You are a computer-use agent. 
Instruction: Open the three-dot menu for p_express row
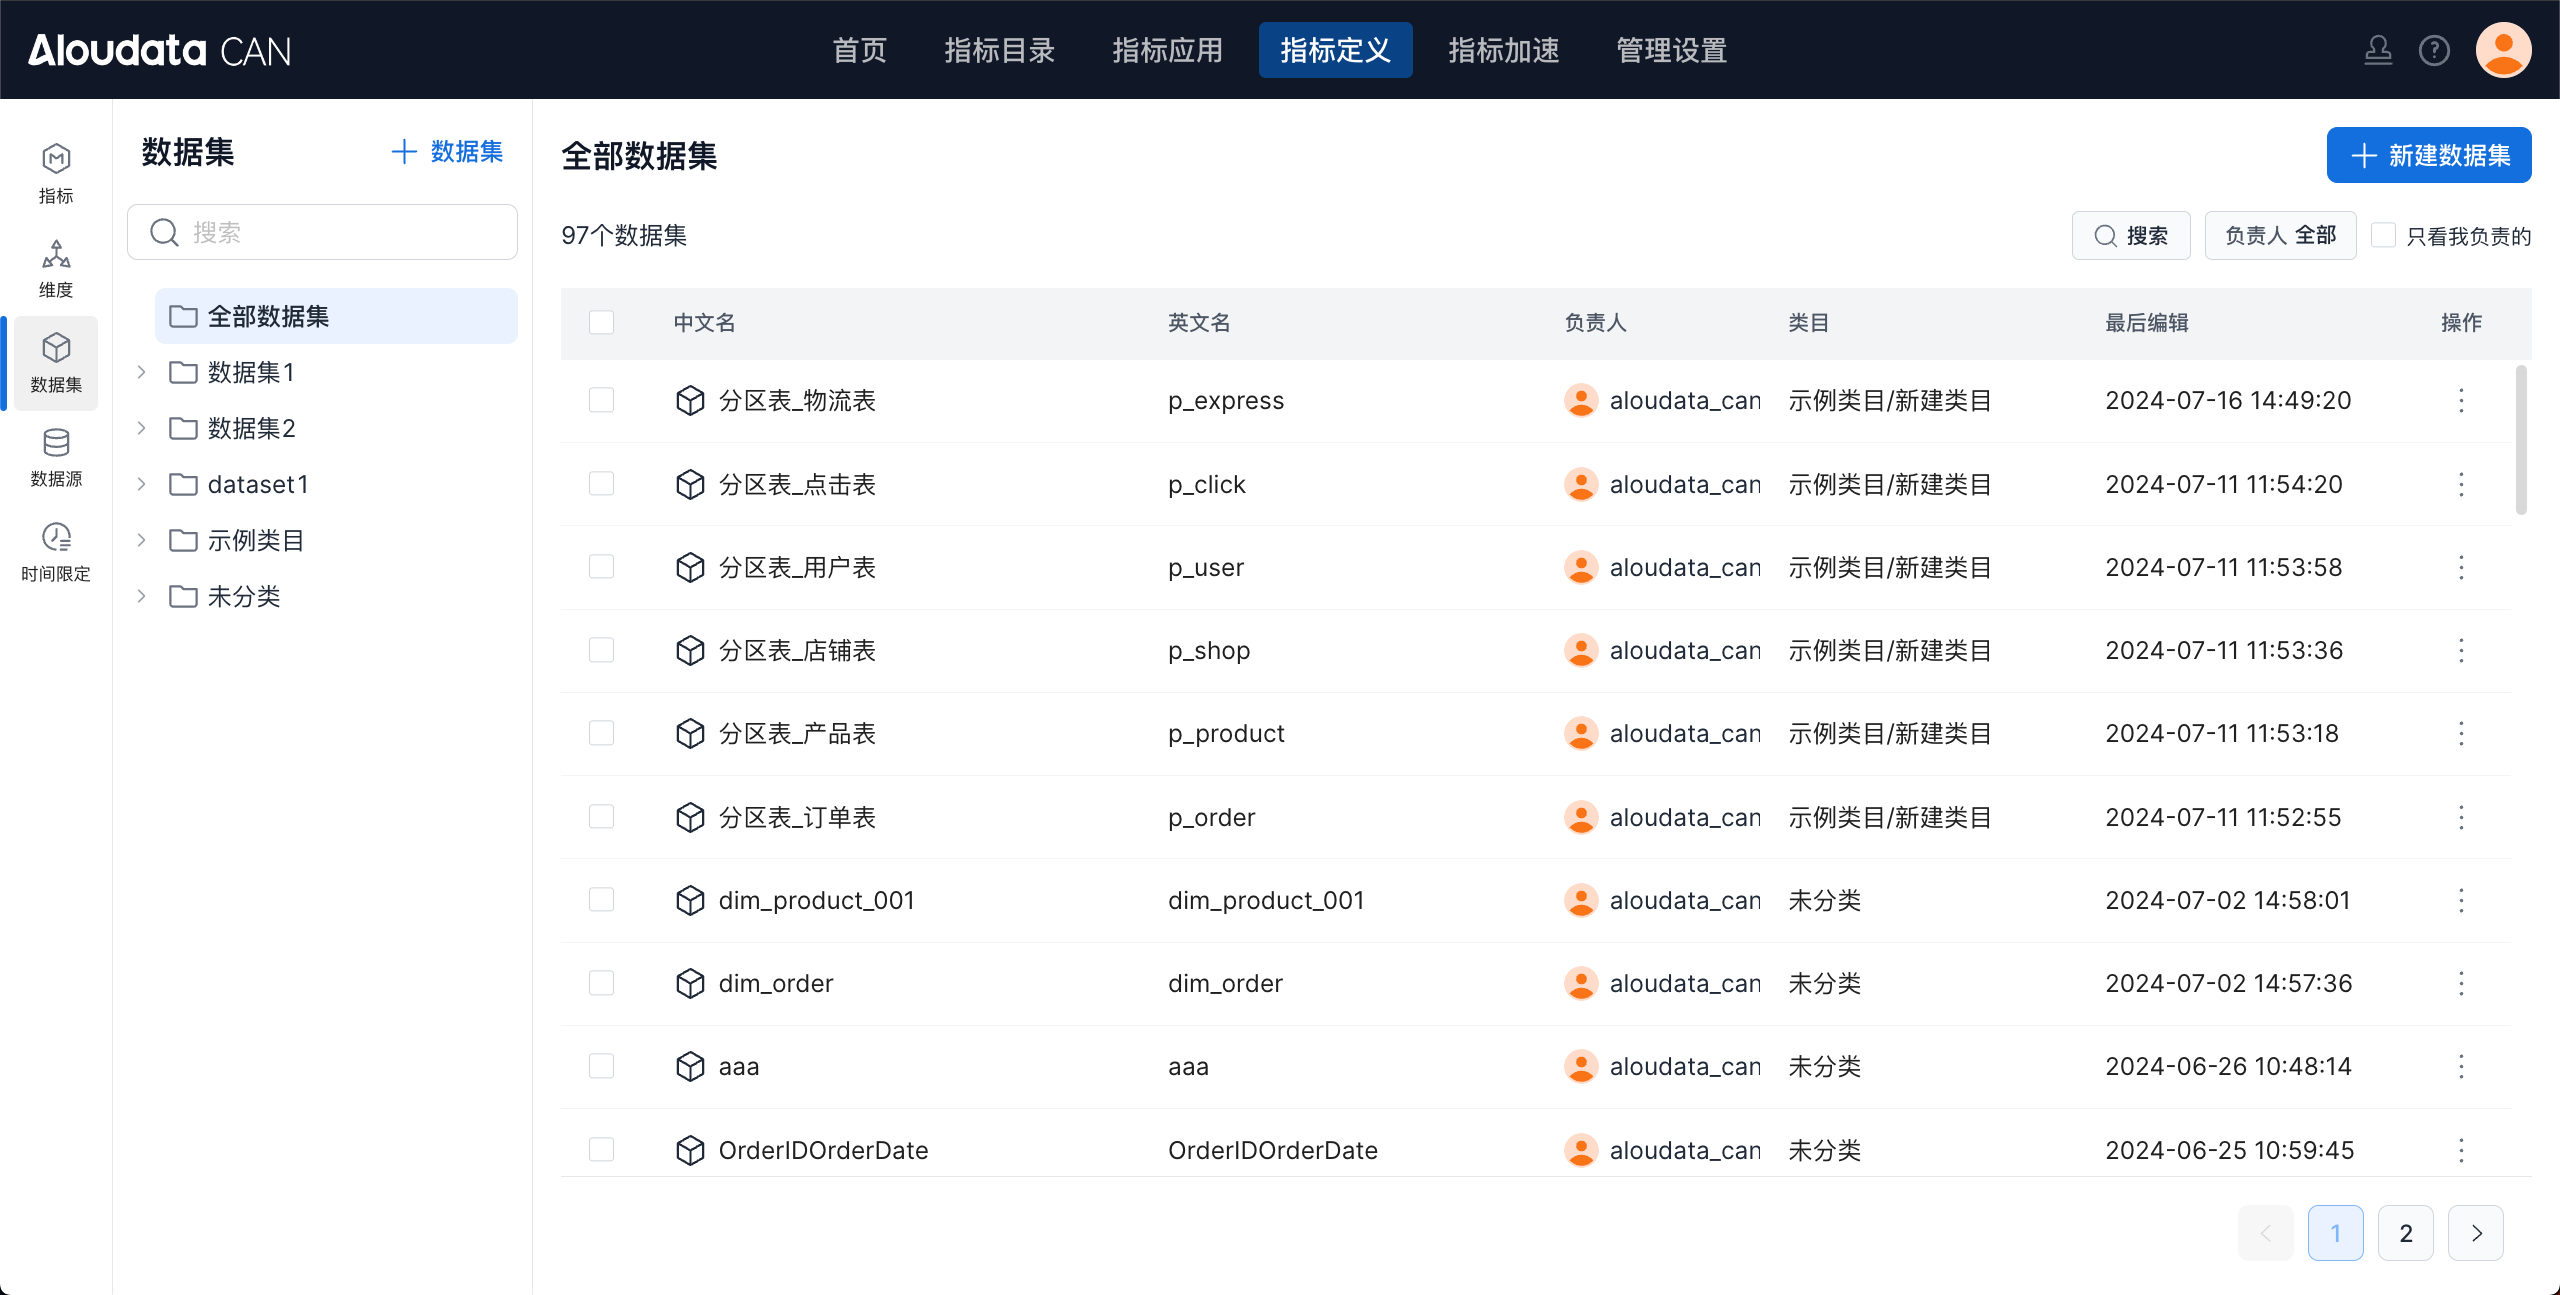click(2461, 401)
